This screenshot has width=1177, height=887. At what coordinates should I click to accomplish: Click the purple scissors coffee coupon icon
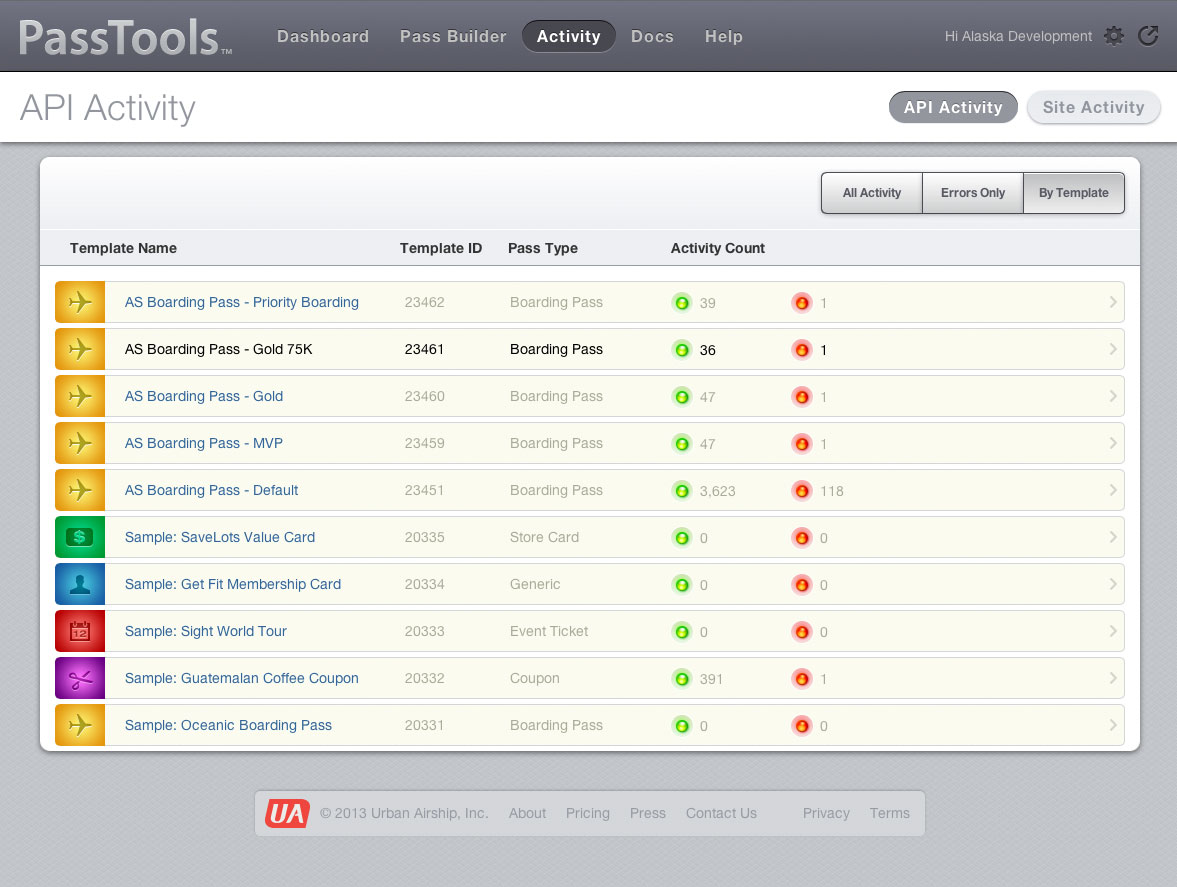pos(80,678)
